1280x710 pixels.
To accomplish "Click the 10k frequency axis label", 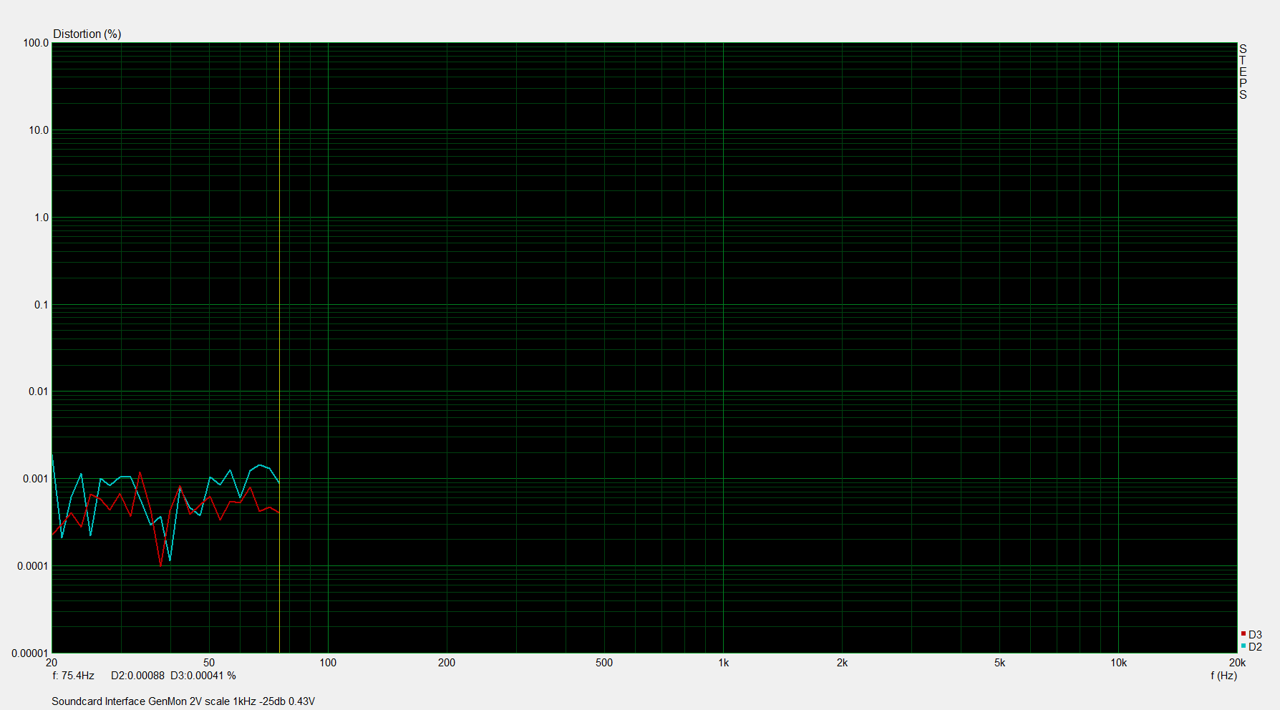I will coord(1118,663).
